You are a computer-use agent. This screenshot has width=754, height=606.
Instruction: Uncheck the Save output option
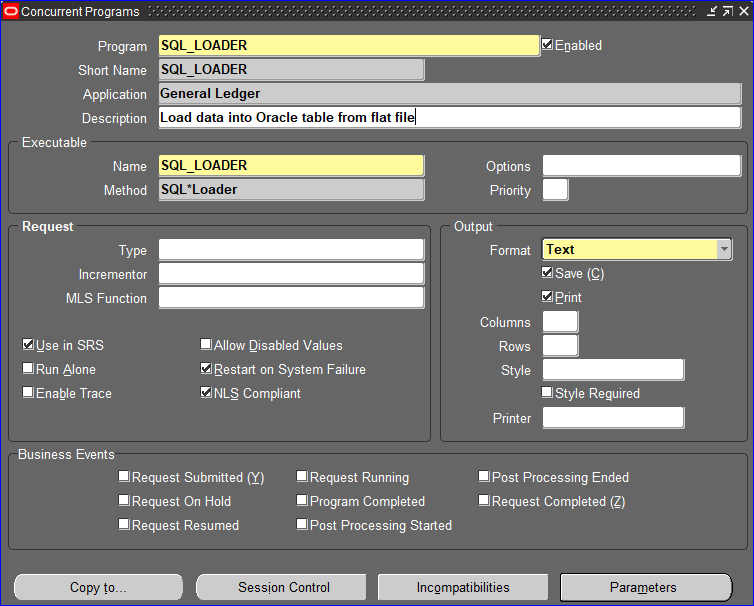pos(547,273)
